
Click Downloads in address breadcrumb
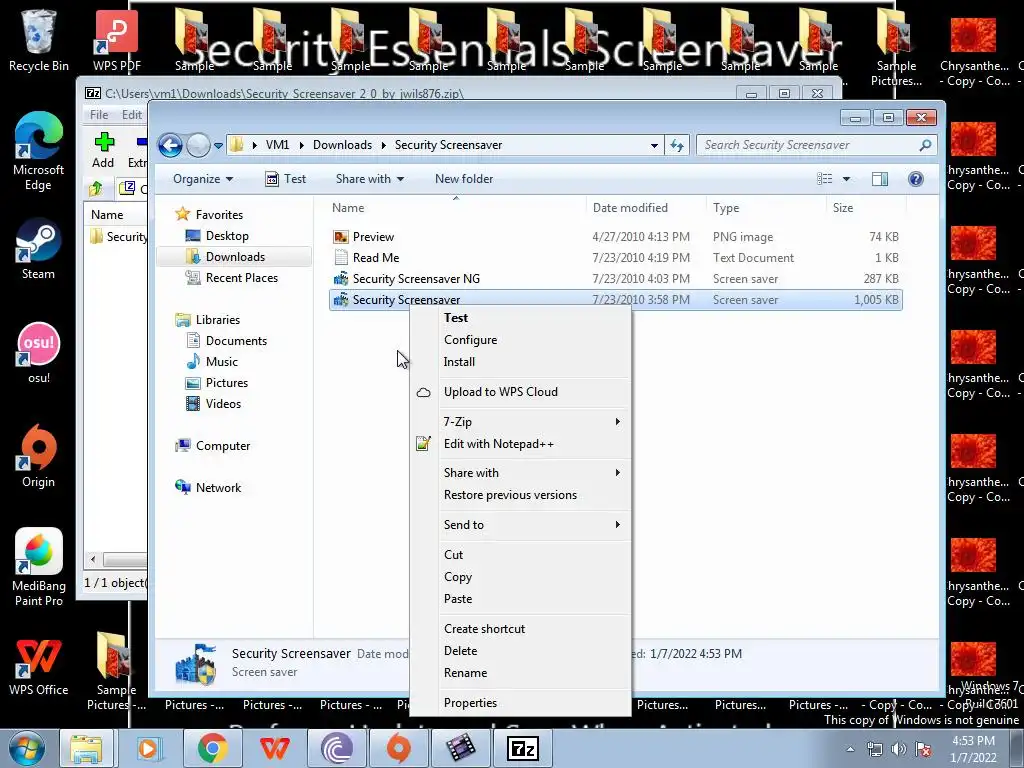coord(342,145)
